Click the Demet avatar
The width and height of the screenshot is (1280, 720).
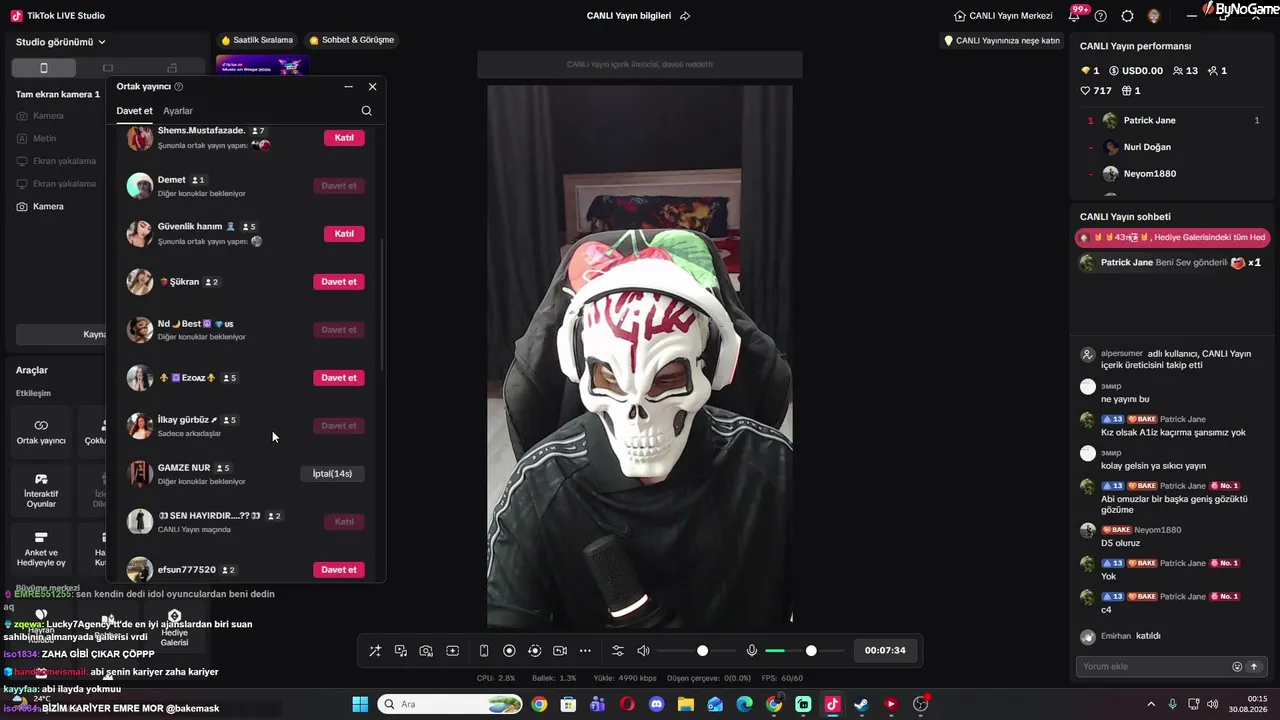pos(140,186)
